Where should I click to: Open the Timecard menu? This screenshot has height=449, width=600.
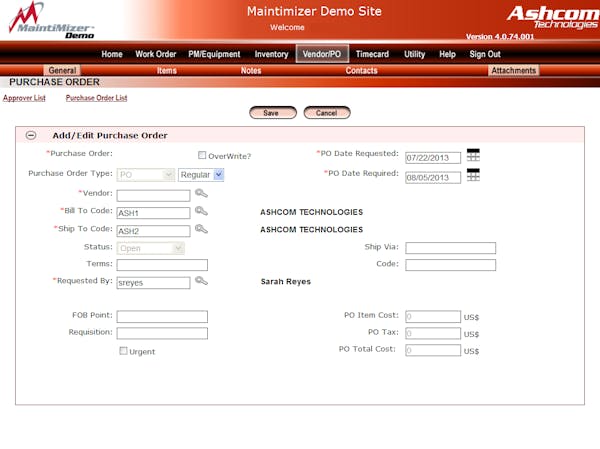pyautogui.click(x=372, y=54)
